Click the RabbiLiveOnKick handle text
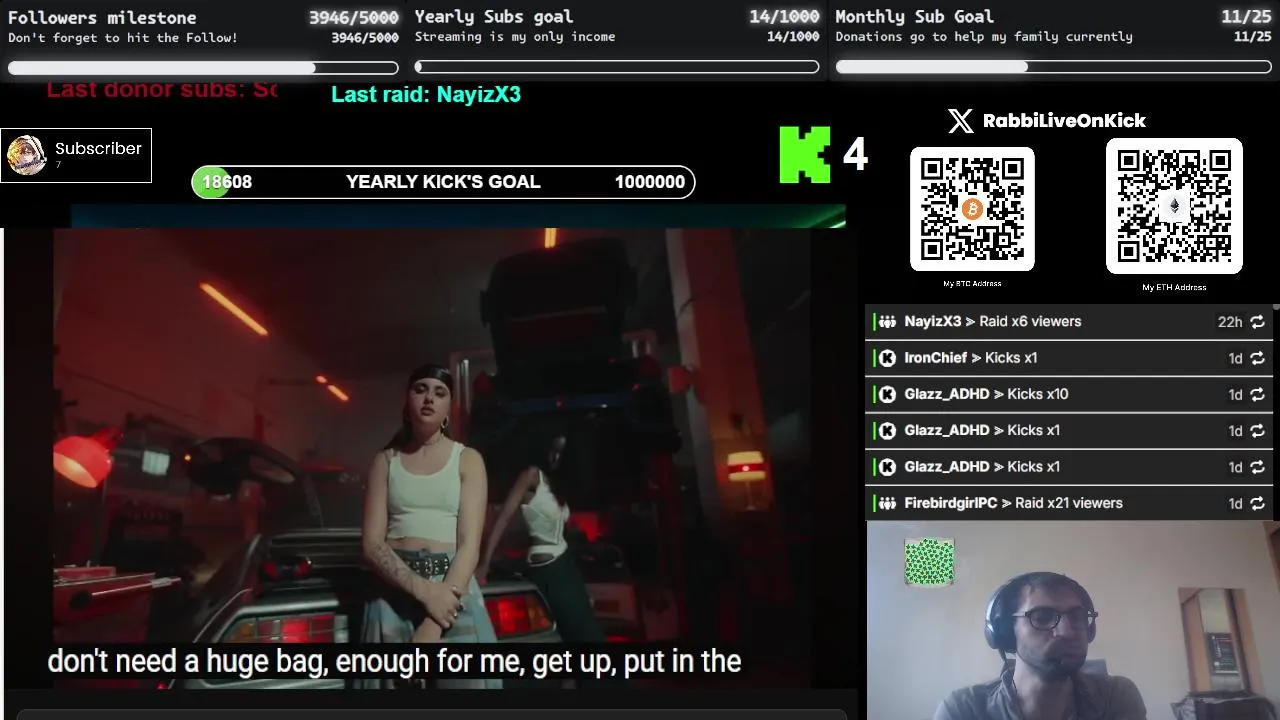1280x720 pixels. click(x=1064, y=121)
